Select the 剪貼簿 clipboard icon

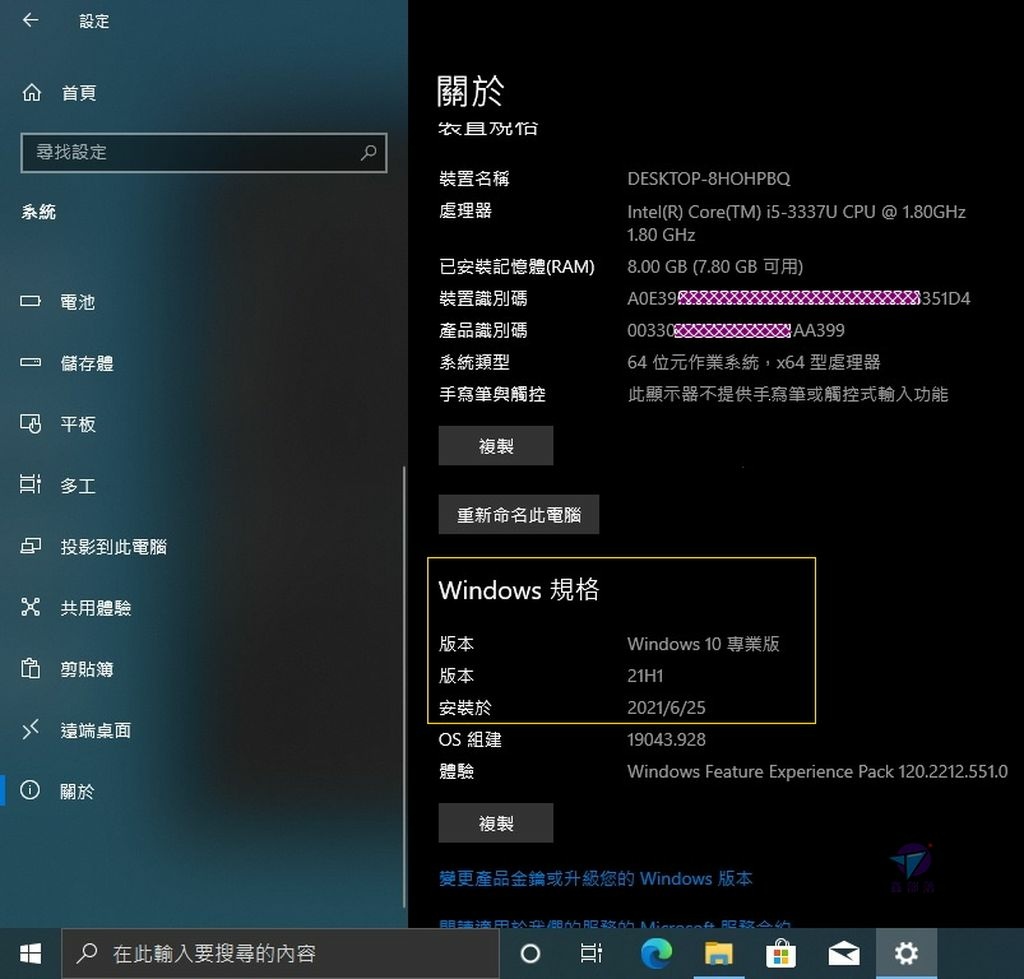coord(30,668)
